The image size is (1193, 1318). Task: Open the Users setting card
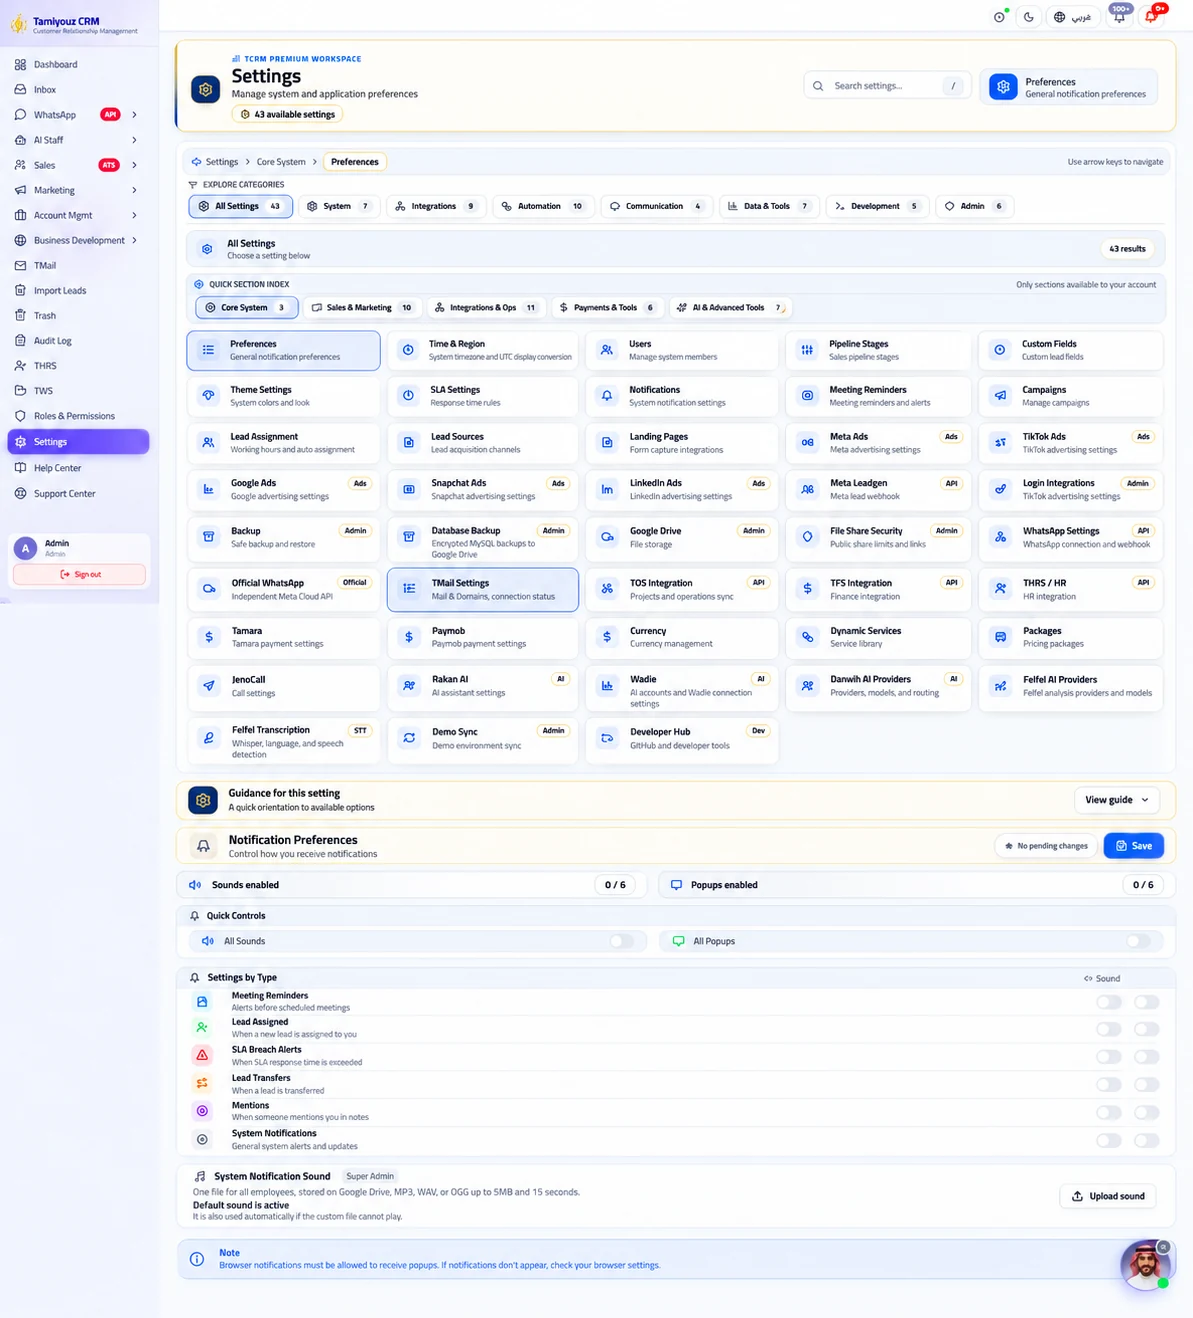[x=682, y=350]
